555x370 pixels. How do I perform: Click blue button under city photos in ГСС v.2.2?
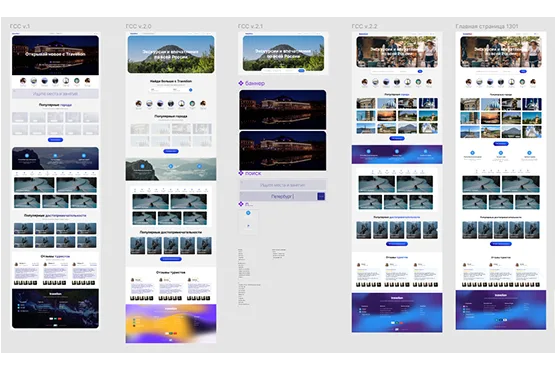pos(397,138)
